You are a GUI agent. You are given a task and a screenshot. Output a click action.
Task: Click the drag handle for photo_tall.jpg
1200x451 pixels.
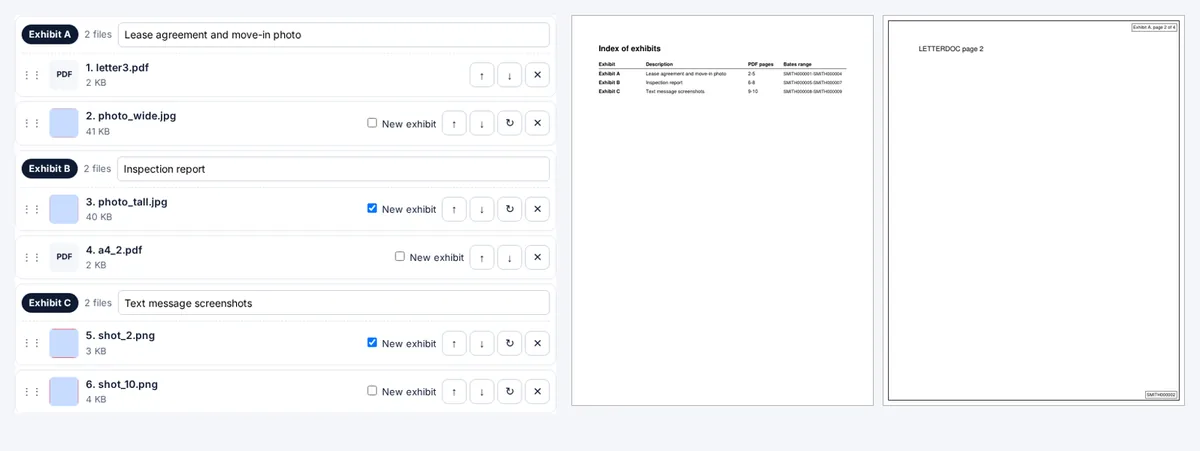click(32, 209)
